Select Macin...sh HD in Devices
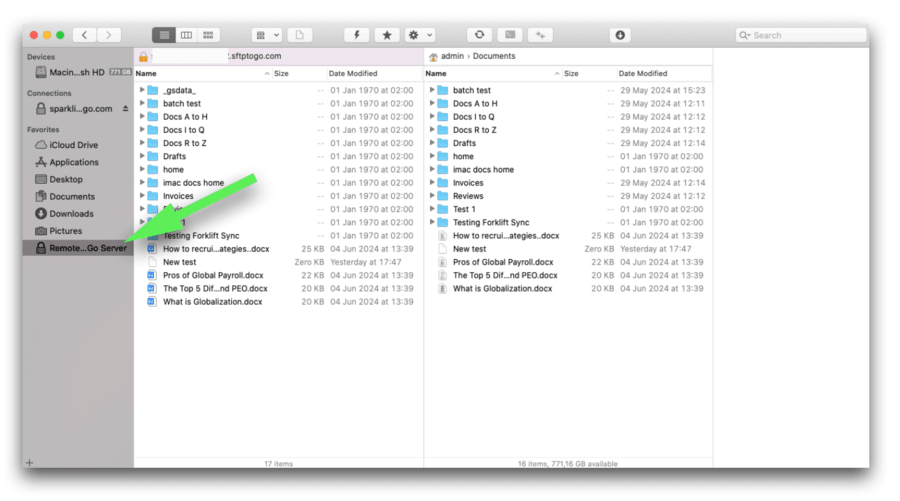Image resolution: width=900 pixels, height=501 pixels. (77, 72)
